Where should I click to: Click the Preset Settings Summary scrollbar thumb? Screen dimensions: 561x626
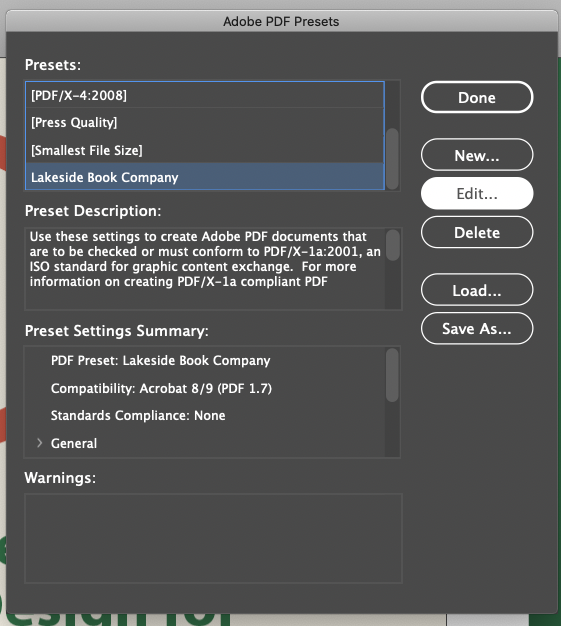393,375
